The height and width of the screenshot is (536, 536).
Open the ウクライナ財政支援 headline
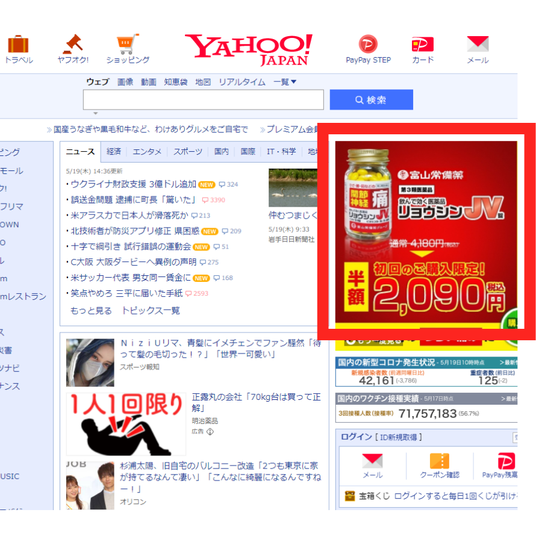[x=133, y=184]
